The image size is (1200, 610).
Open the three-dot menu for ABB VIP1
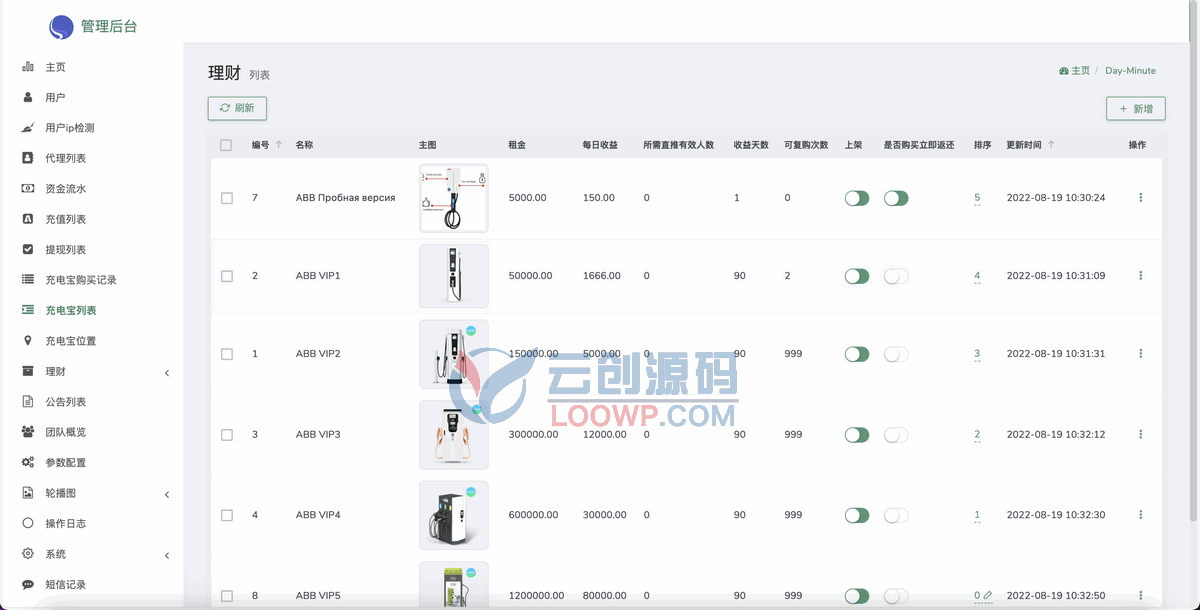[x=1141, y=276]
